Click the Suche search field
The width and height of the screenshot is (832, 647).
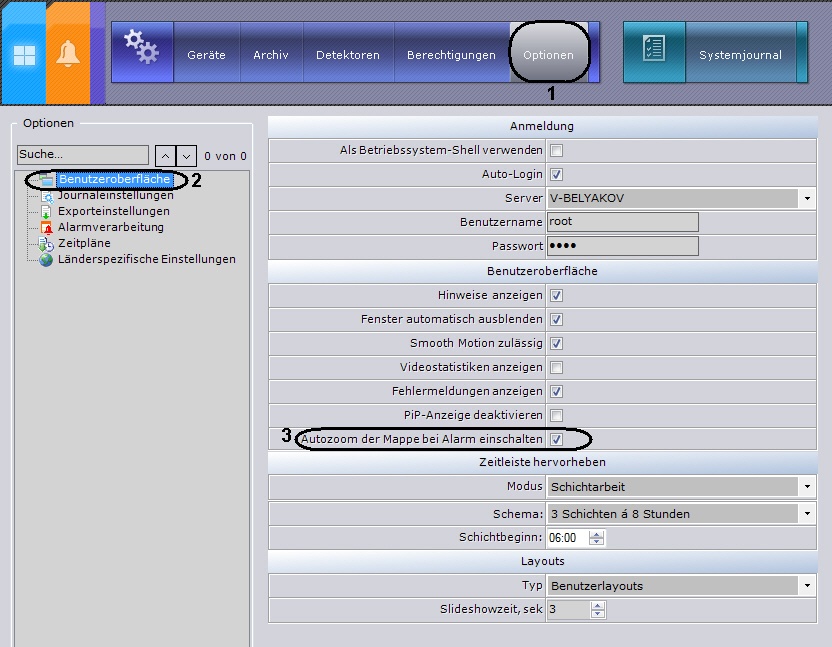click(83, 154)
